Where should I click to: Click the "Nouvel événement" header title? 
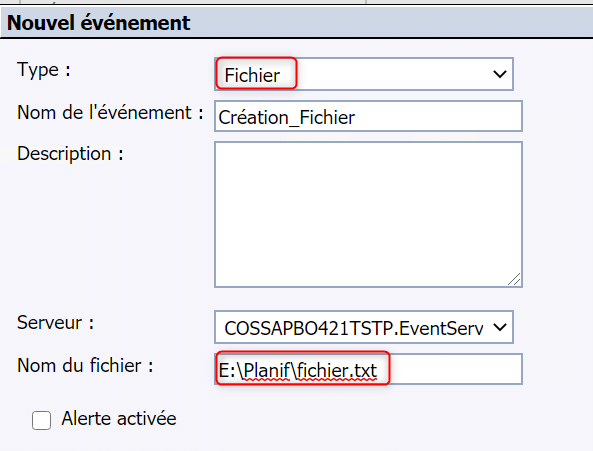click(x=98, y=23)
